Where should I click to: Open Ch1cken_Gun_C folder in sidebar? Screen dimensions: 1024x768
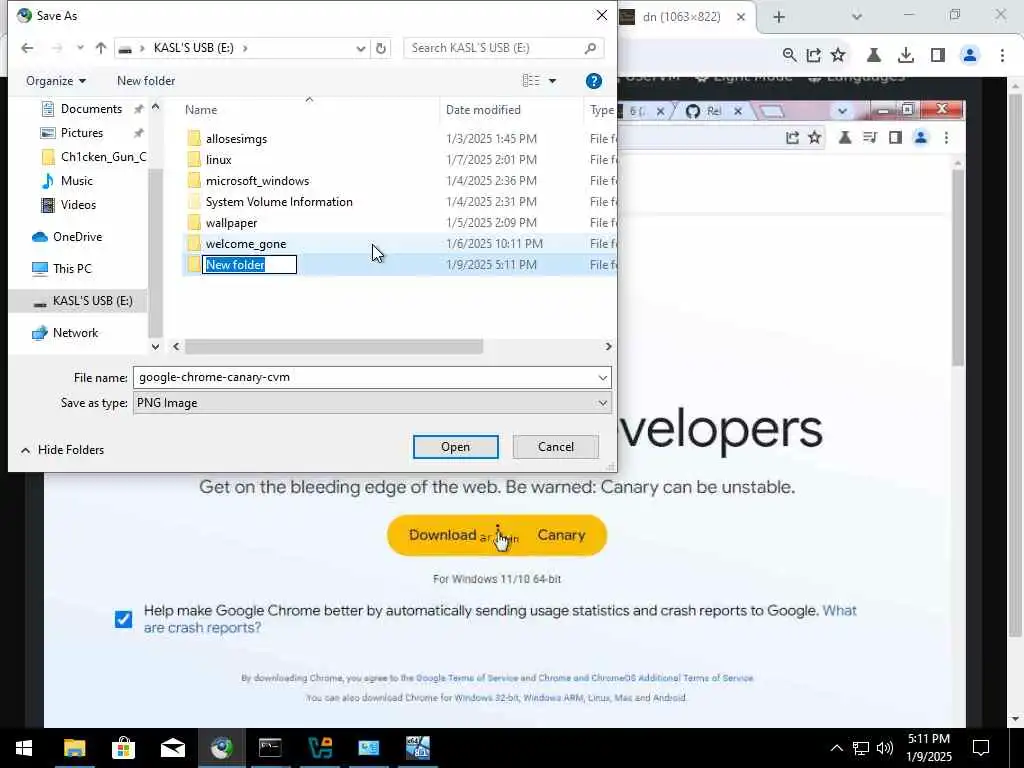[x=103, y=157]
